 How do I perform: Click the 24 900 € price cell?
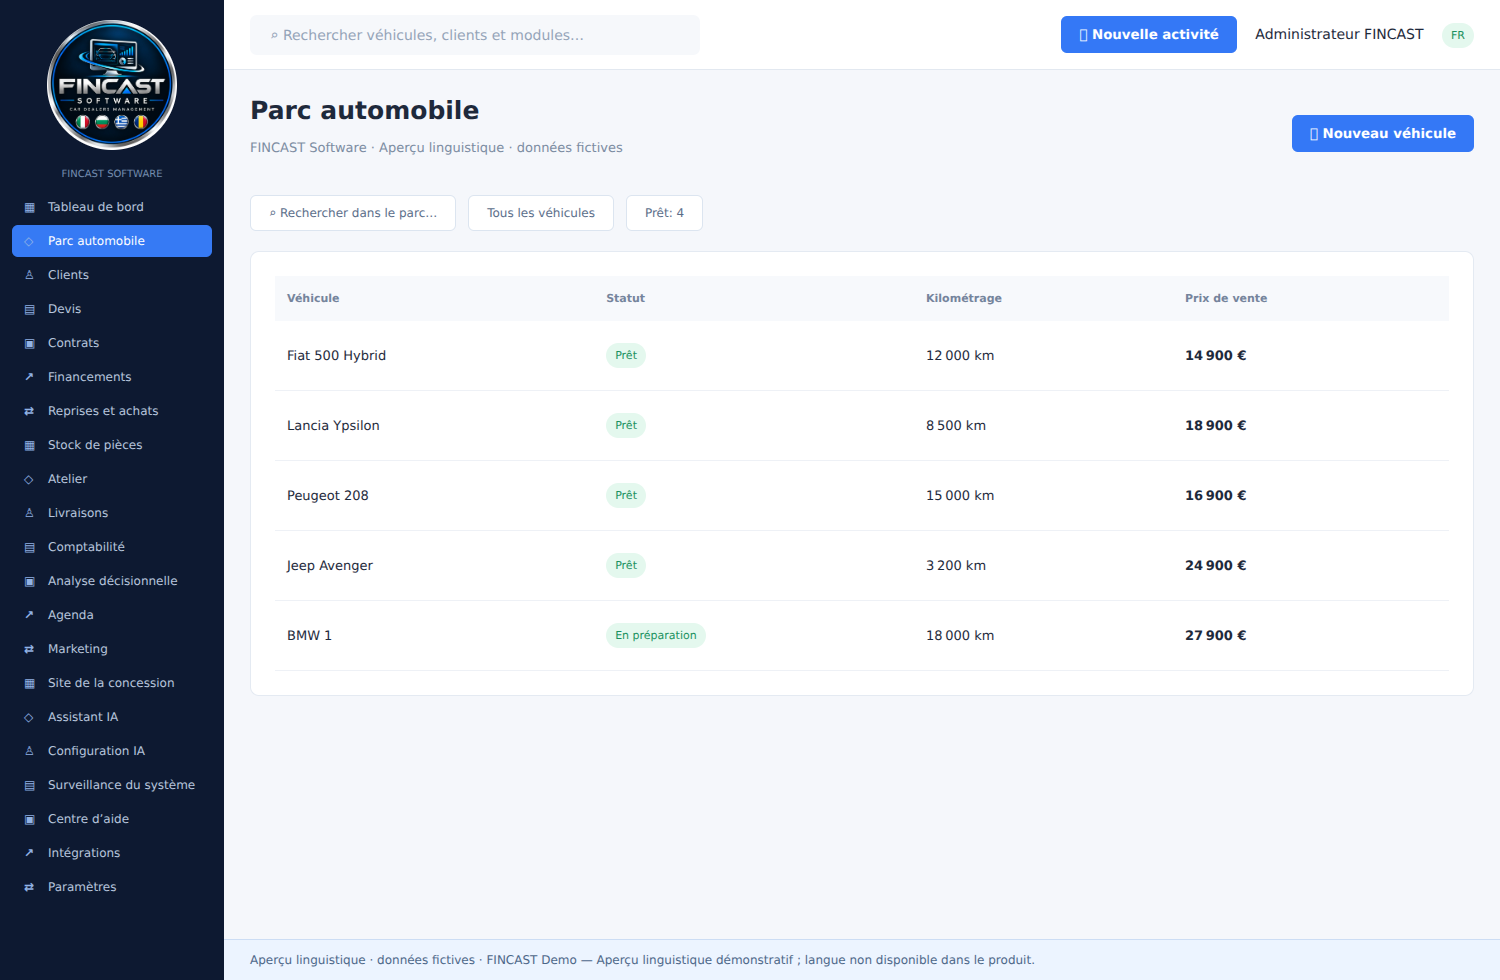[1216, 565]
